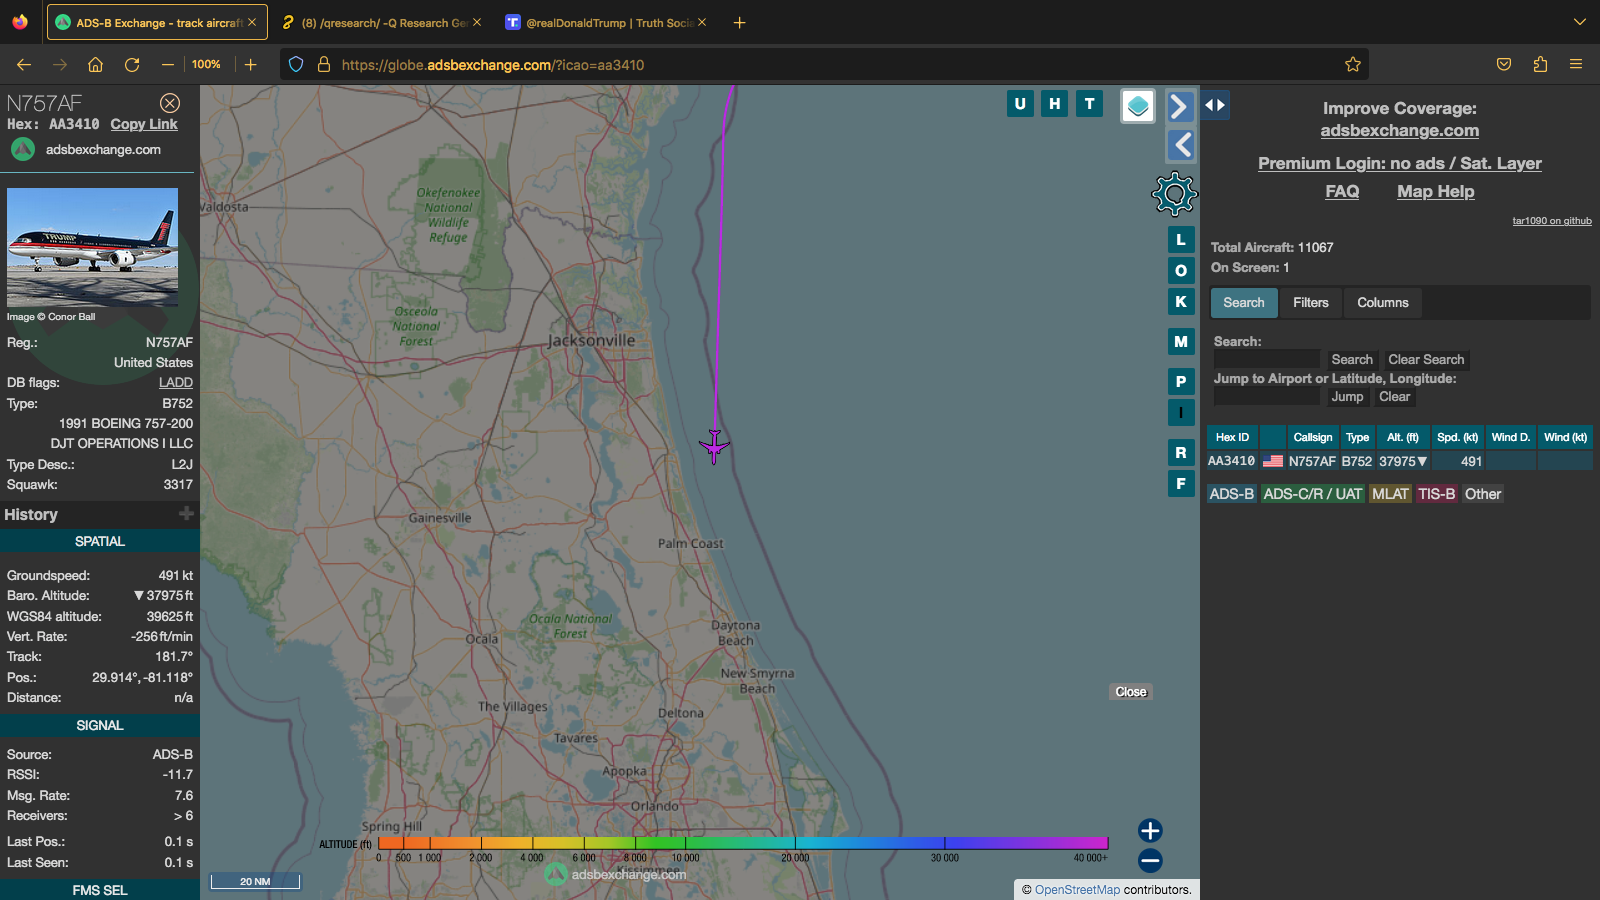Select AA3410 row in aircraft table

(x=1399, y=461)
